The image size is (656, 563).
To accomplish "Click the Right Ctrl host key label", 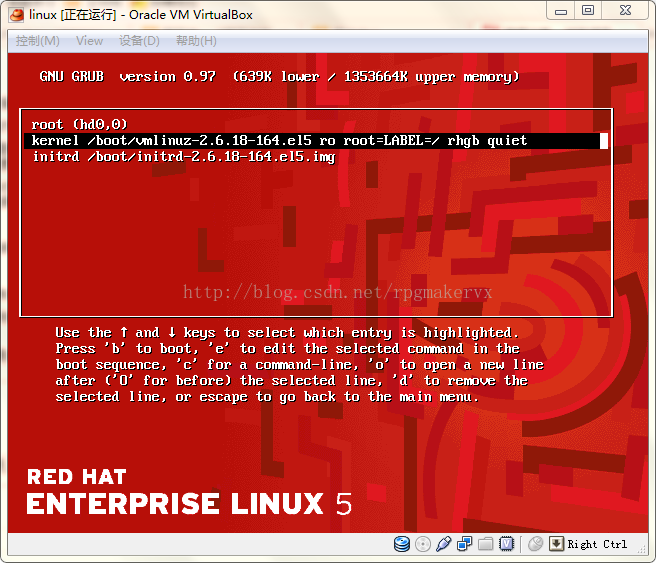I will tap(597, 544).
